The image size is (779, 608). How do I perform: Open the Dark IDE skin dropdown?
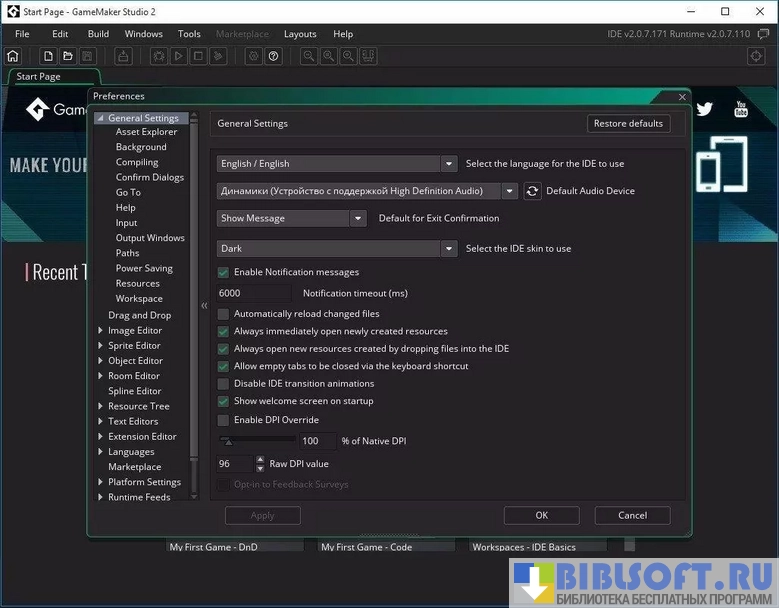pos(337,249)
